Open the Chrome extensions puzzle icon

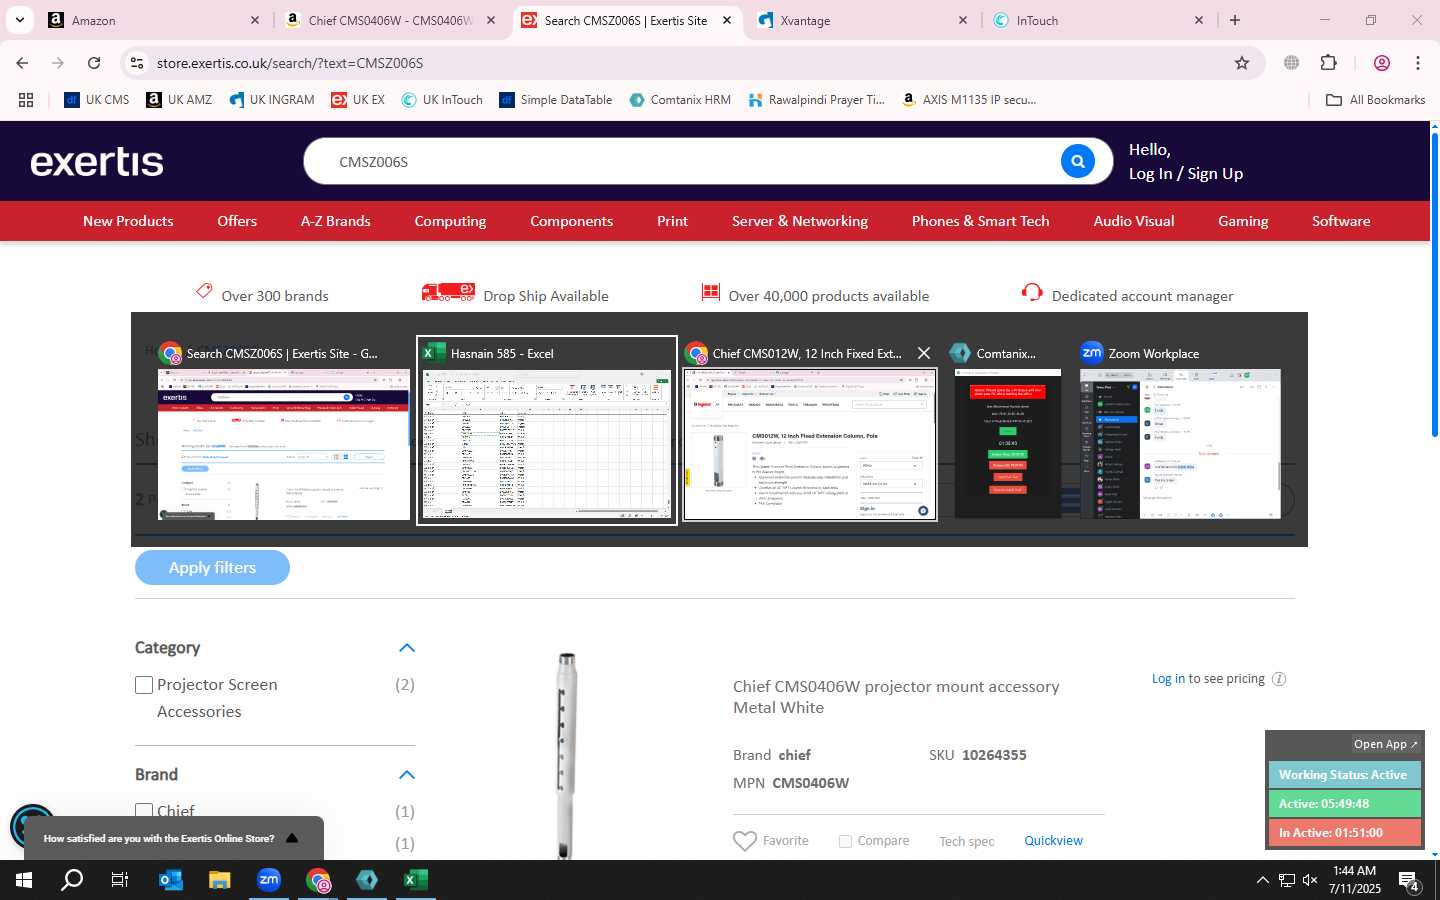(1328, 63)
